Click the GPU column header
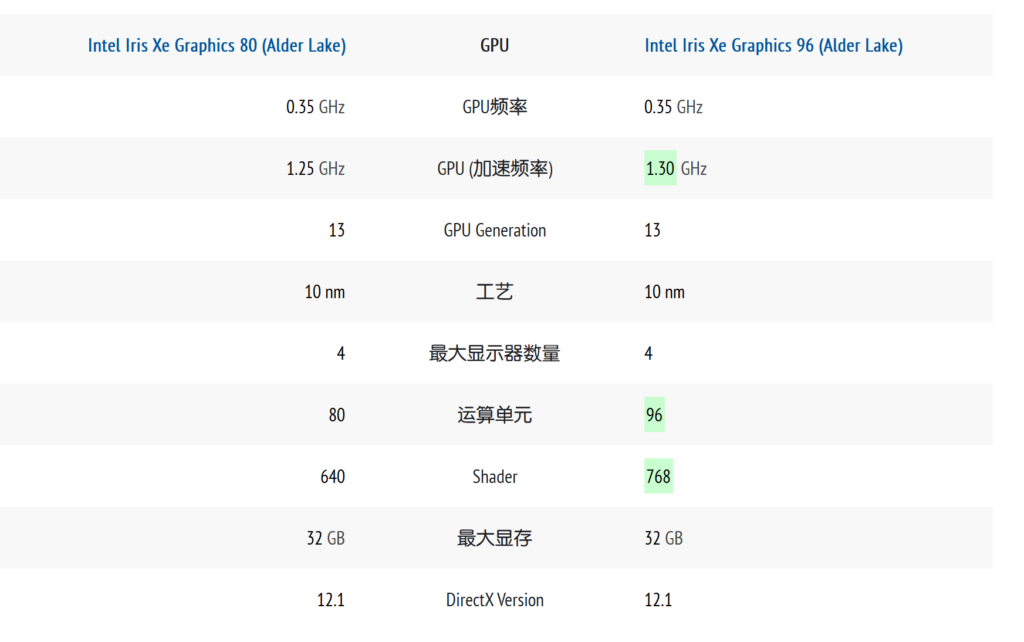The height and width of the screenshot is (642, 1024). tap(494, 46)
